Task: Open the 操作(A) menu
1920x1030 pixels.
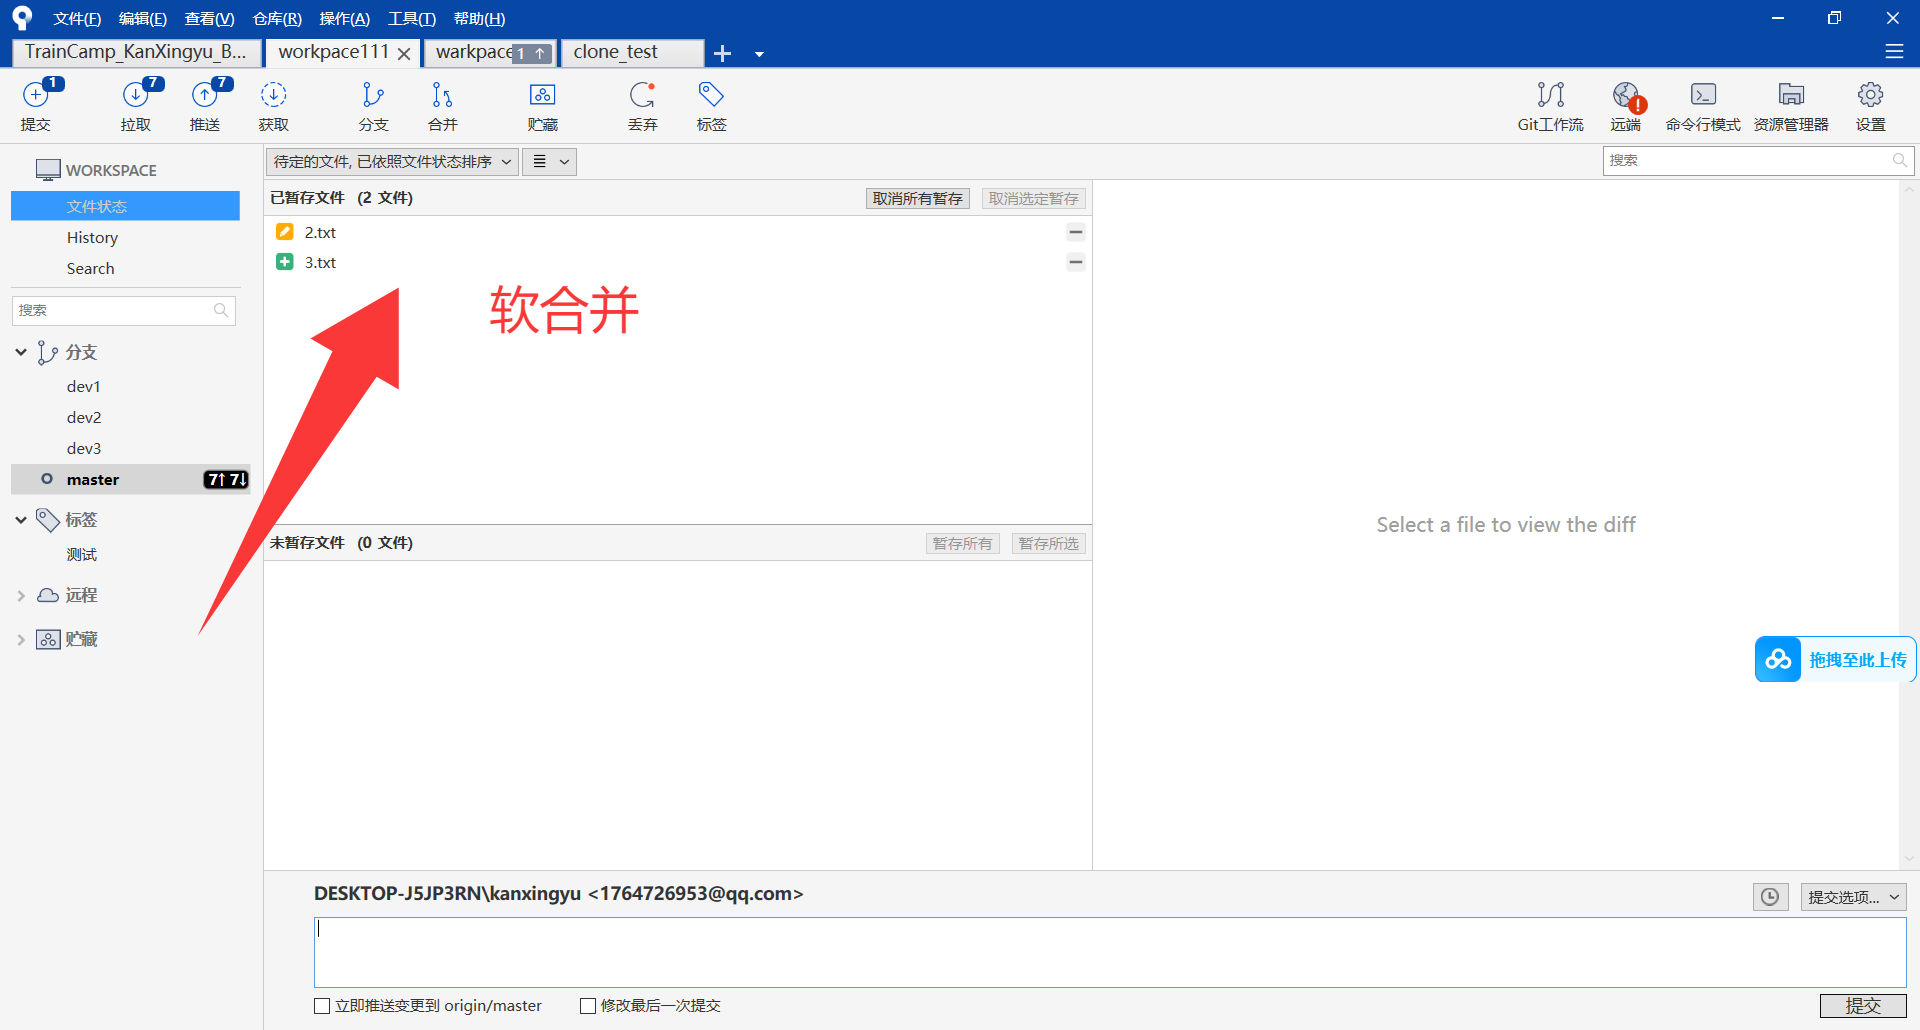Action: [344, 19]
